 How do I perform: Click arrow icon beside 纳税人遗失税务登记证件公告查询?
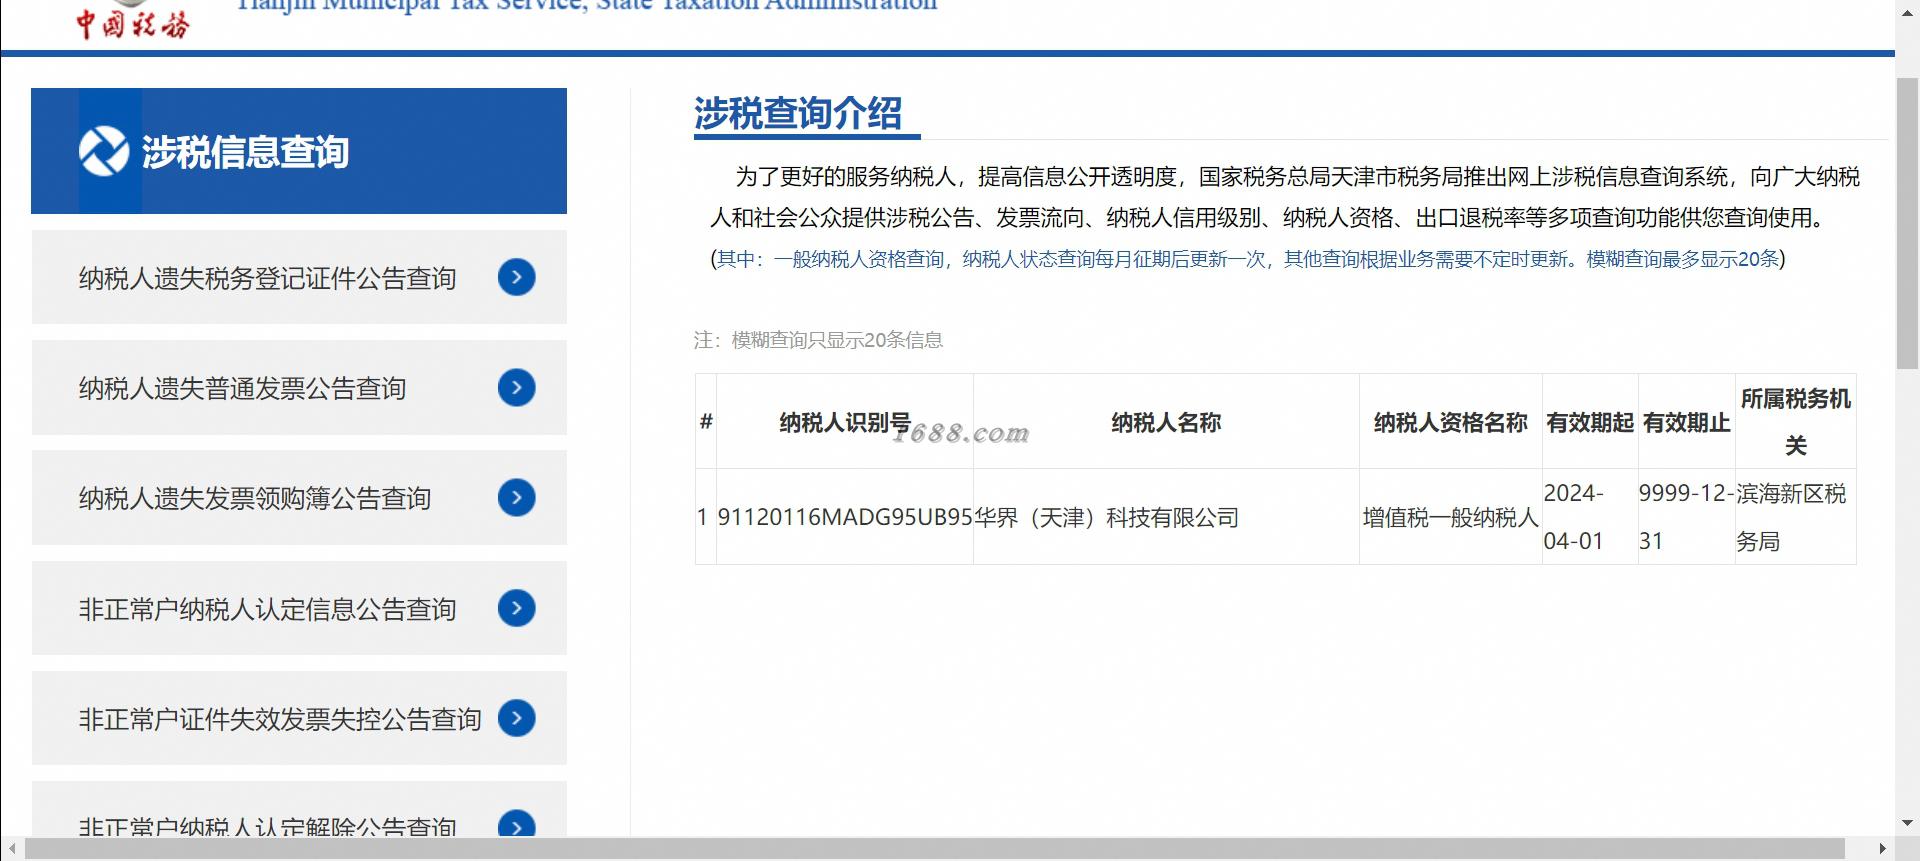click(517, 277)
